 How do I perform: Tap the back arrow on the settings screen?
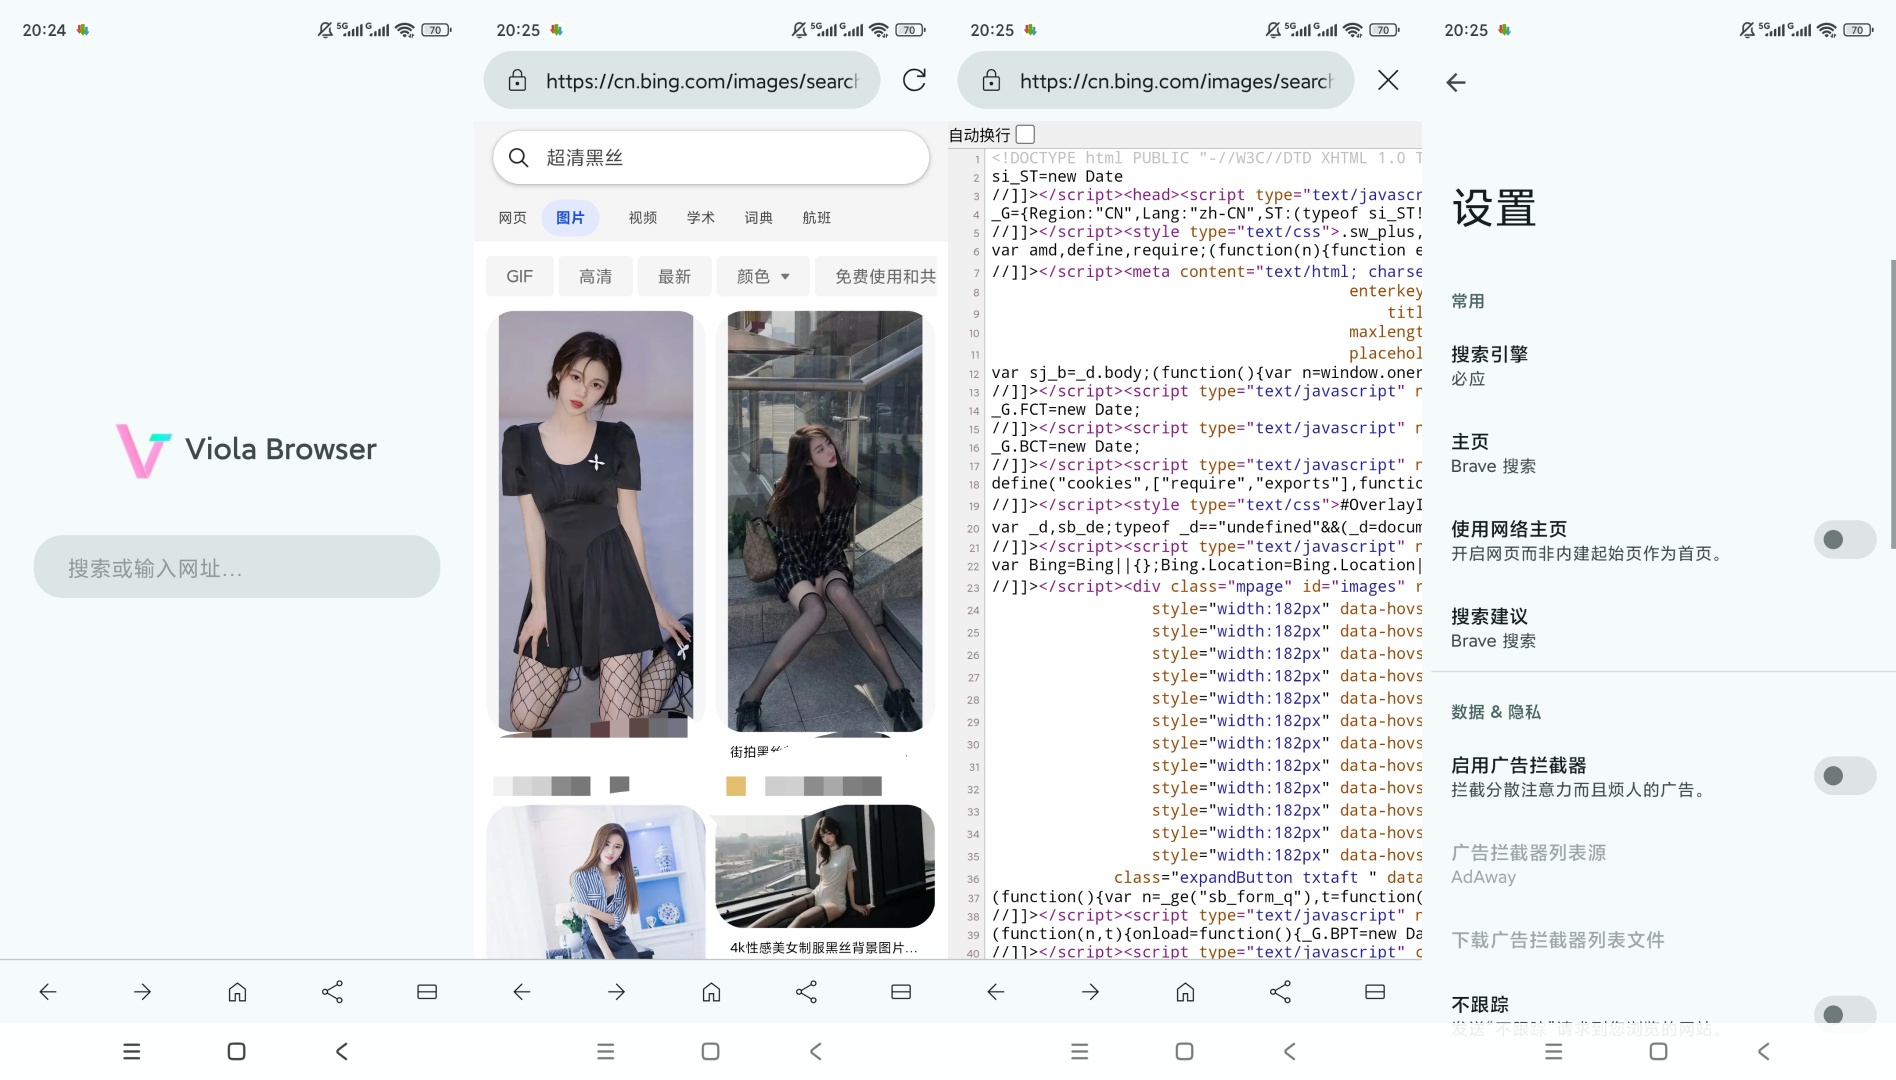click(x=1456, y=82)
